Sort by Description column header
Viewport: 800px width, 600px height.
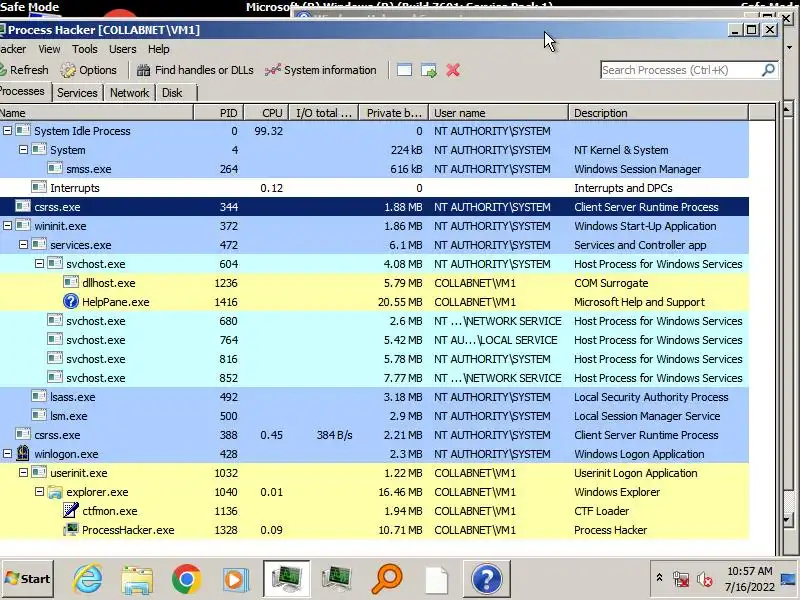click(658, 113)
